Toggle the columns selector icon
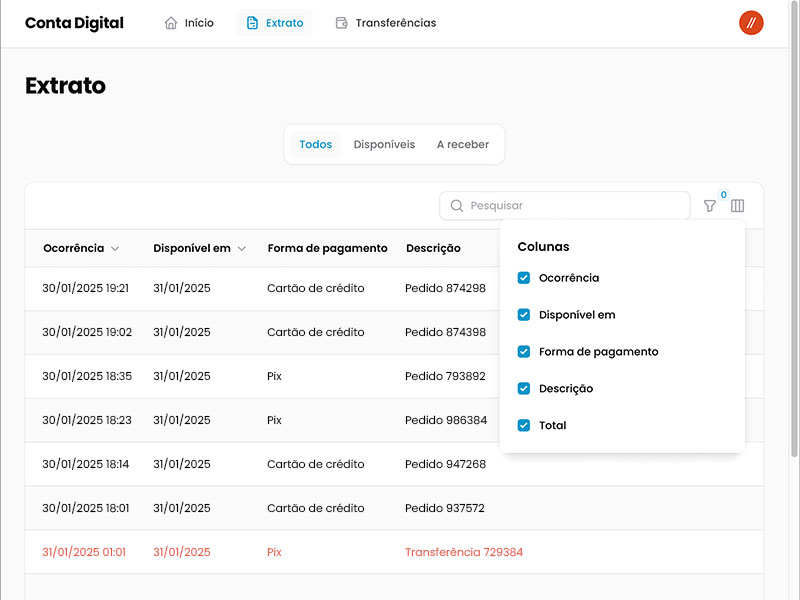 coord(737,206)
